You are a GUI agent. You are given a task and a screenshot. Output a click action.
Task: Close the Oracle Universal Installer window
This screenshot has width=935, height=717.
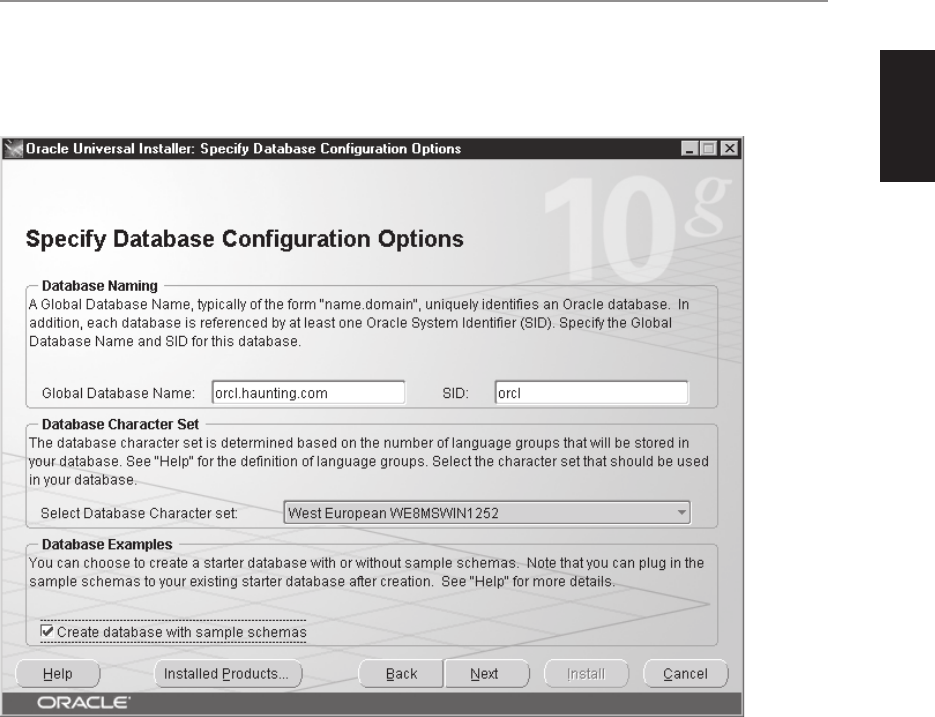(x=729, y=149)
